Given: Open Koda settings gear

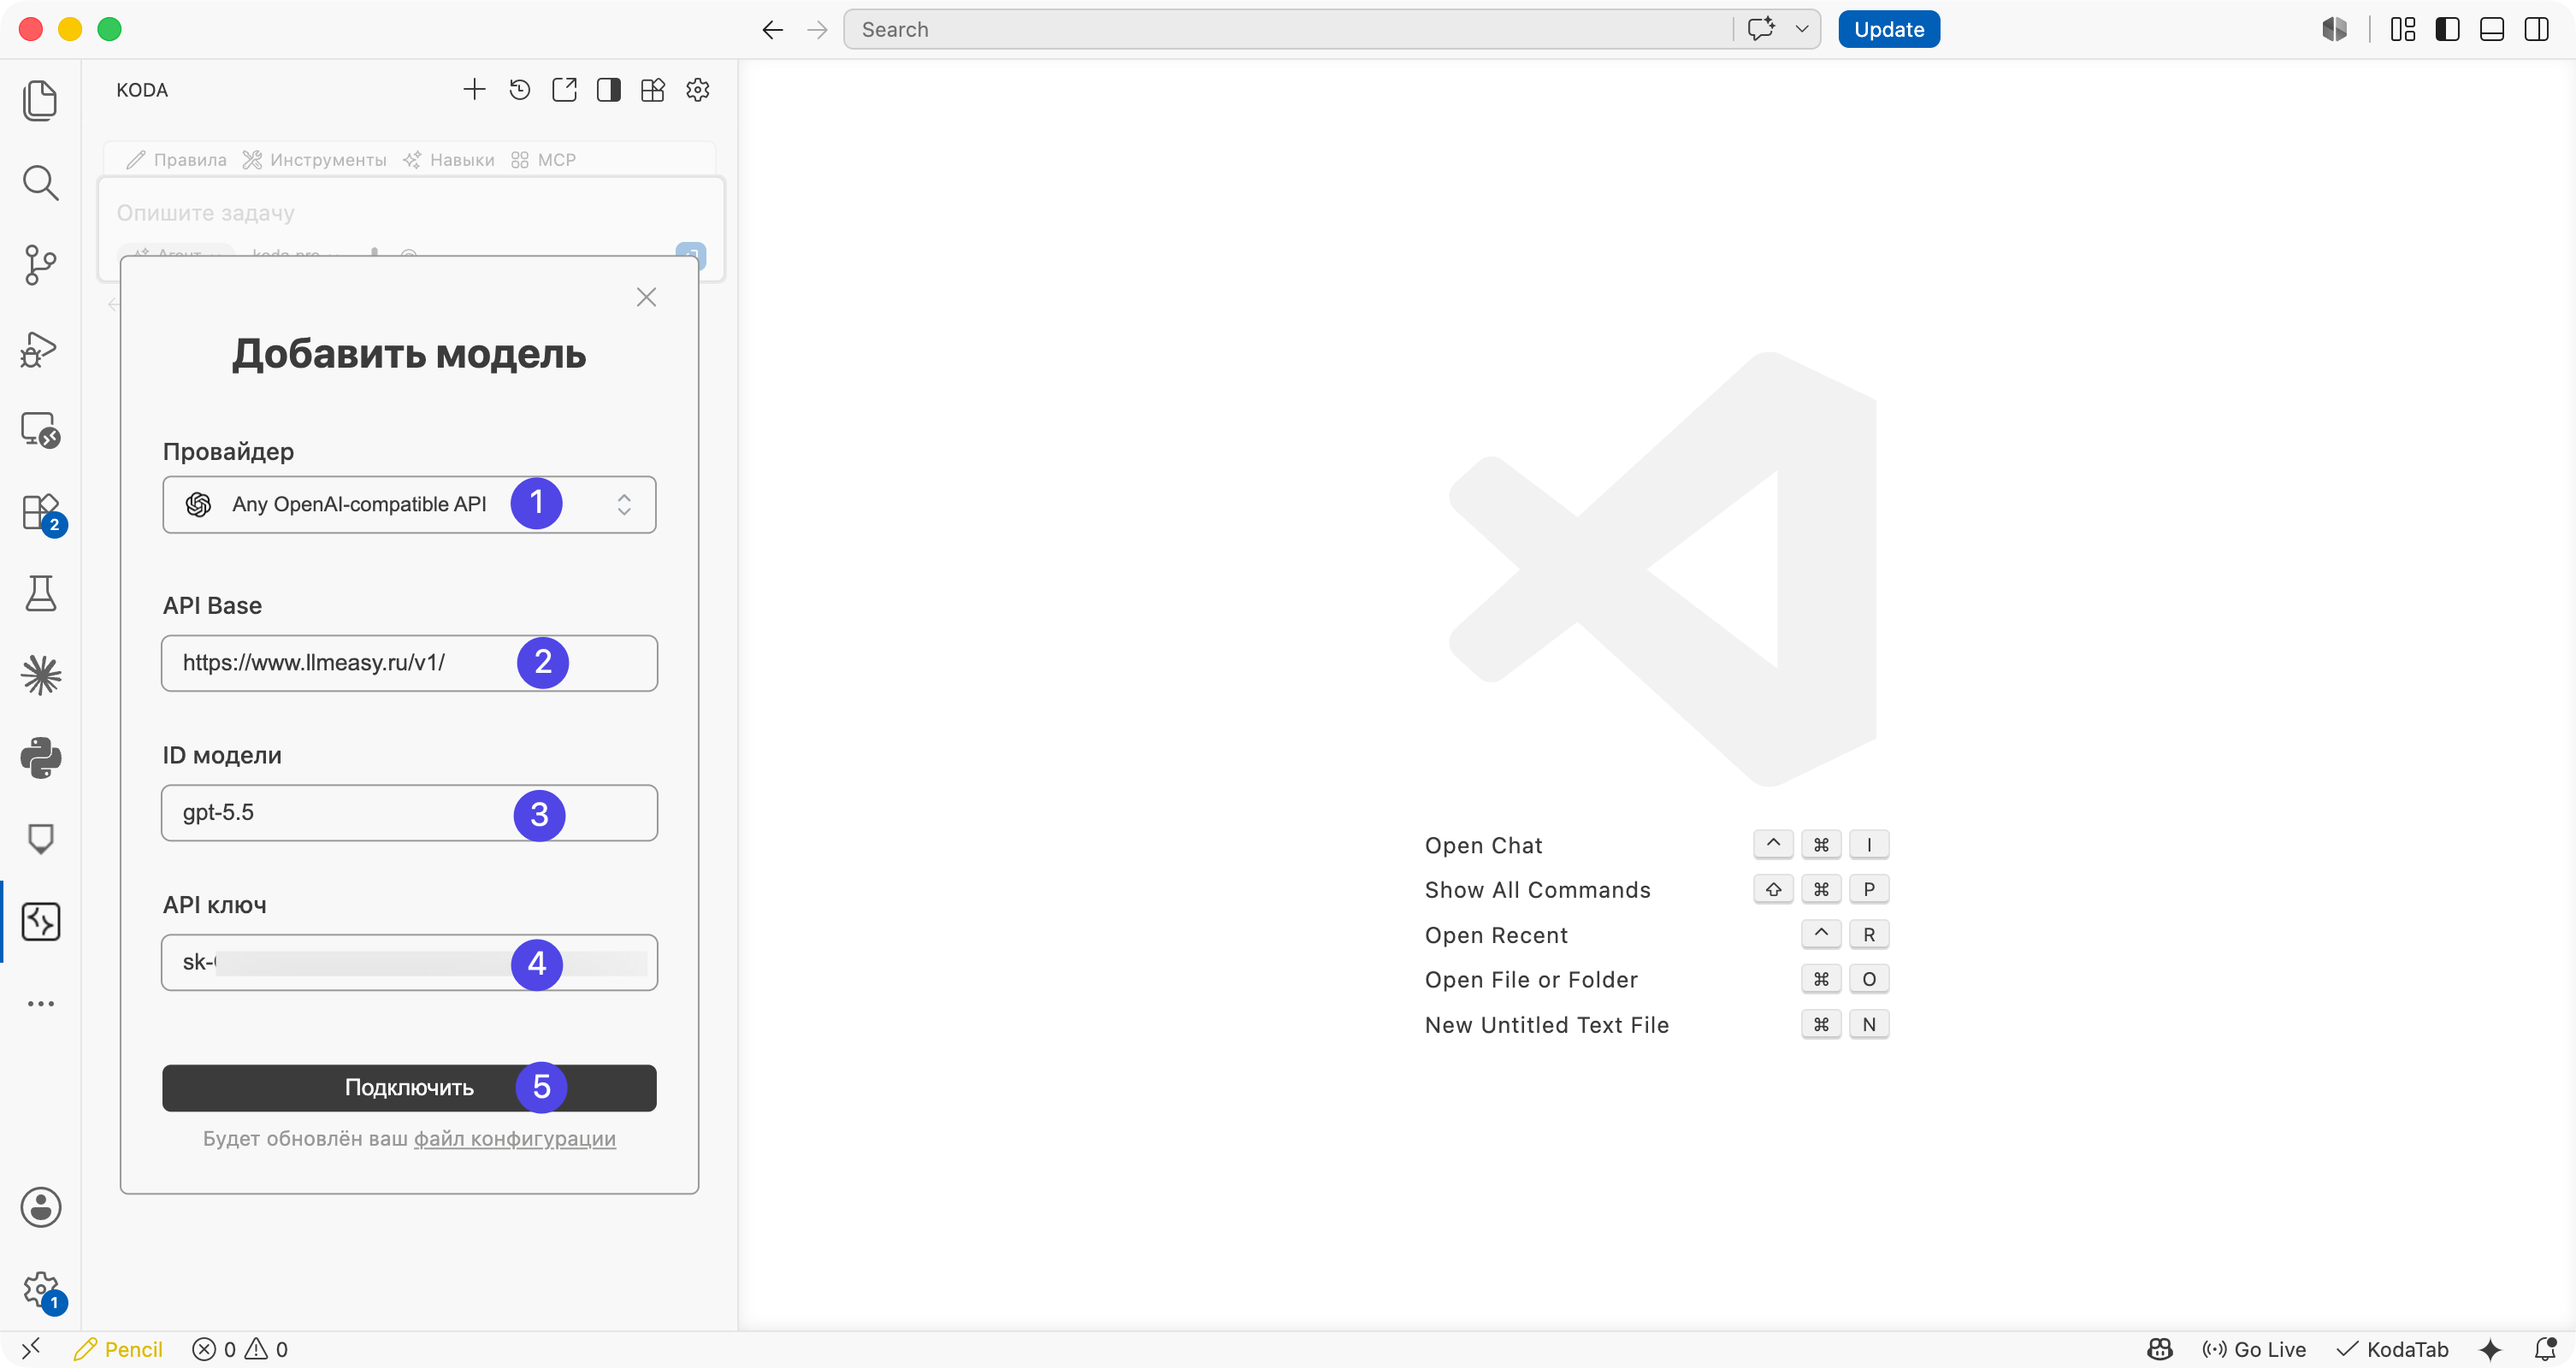Looking at the screenshot, I should click(698, 90).
